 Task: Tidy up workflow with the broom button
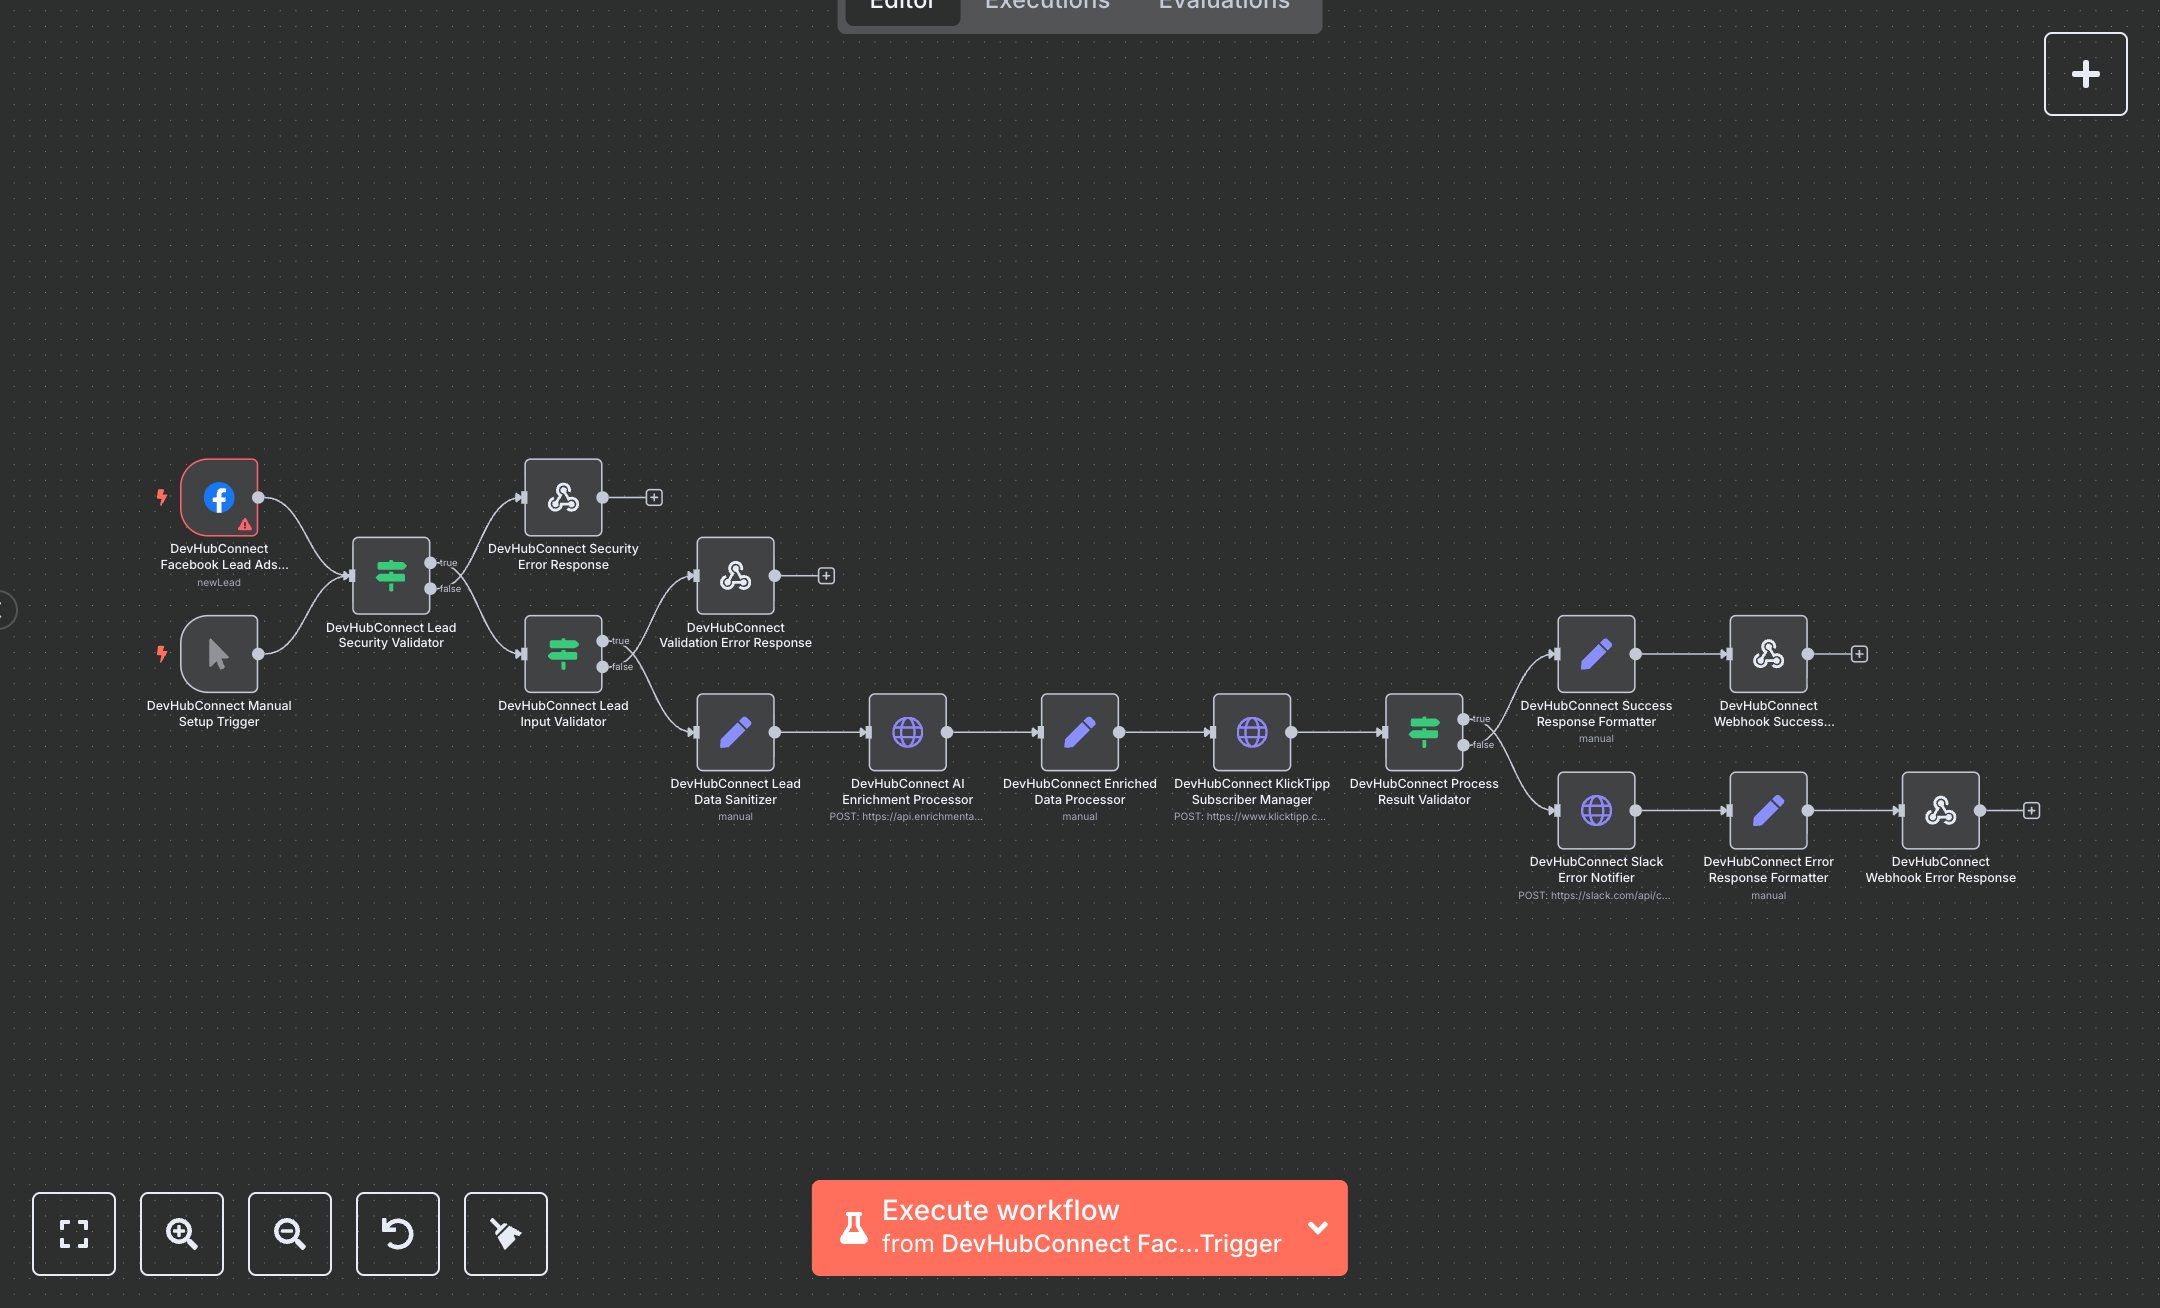pyautogui.click(x=506, y=1233)
